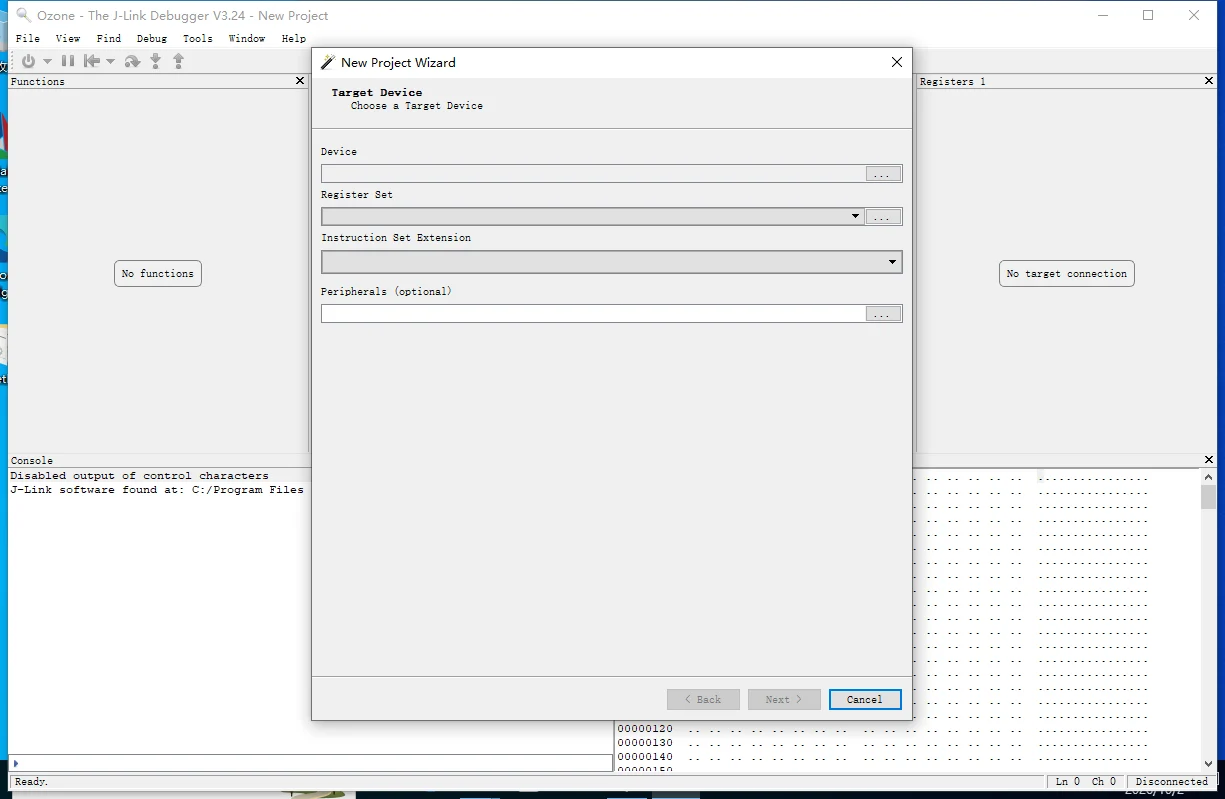This screenshot has height=799, width=1225.
Task: Close the New Project Wizard dialog
Action: pyautogui.click(x=897, y=62)
